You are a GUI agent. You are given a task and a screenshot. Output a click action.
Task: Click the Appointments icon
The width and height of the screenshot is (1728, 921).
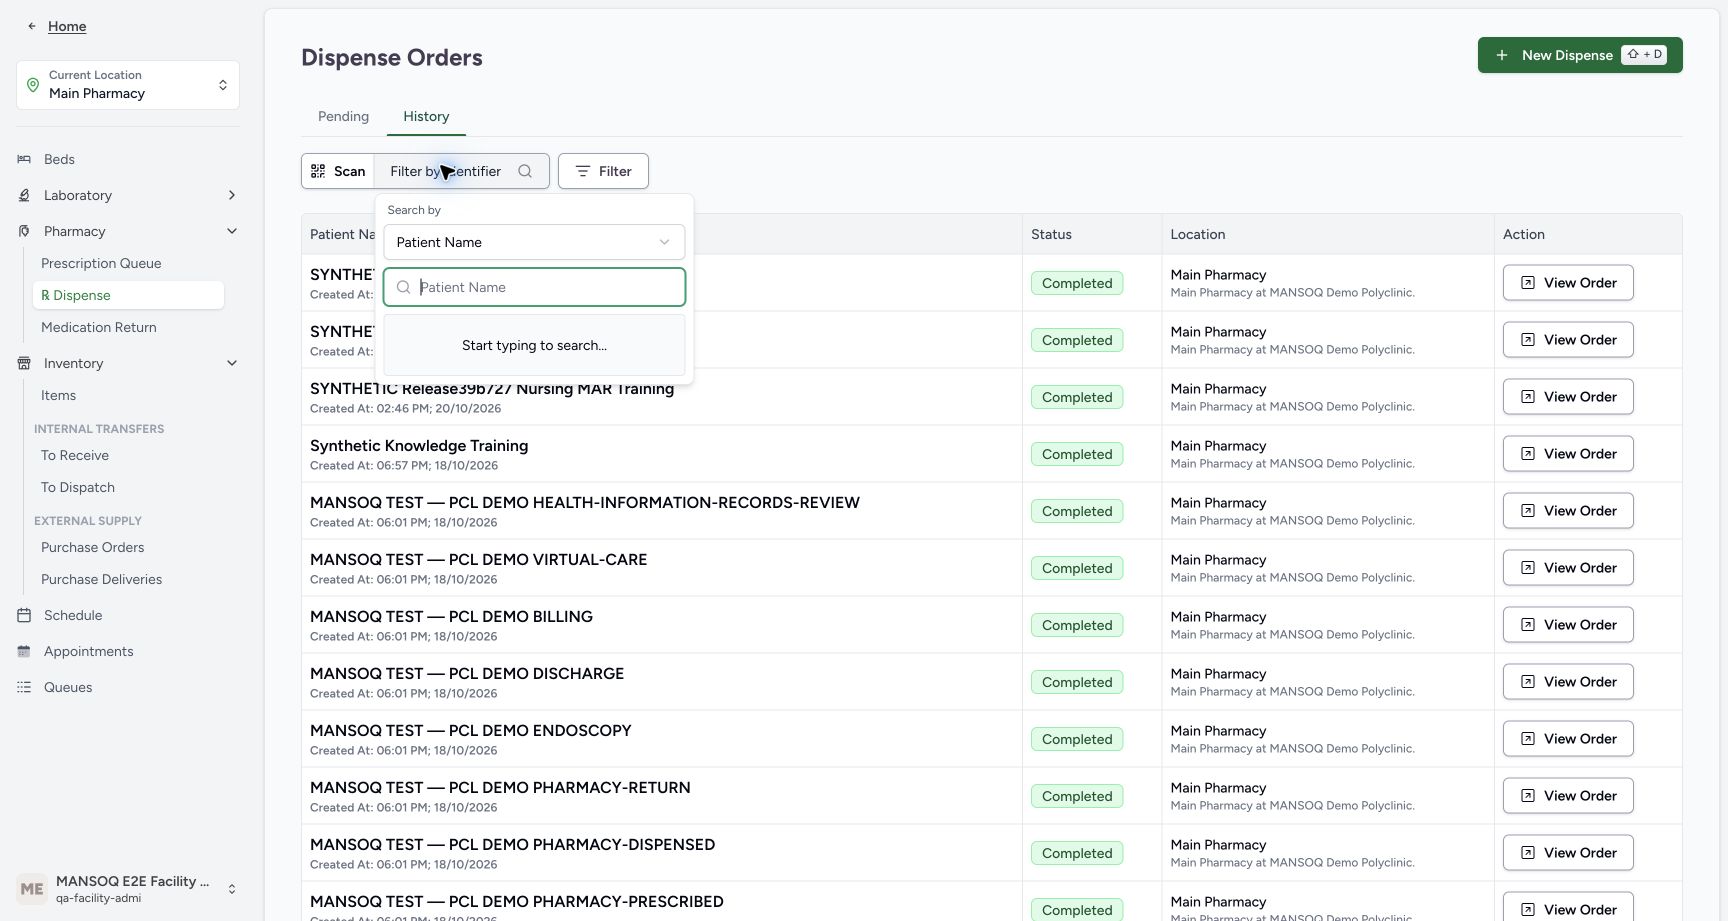(24, 651)
